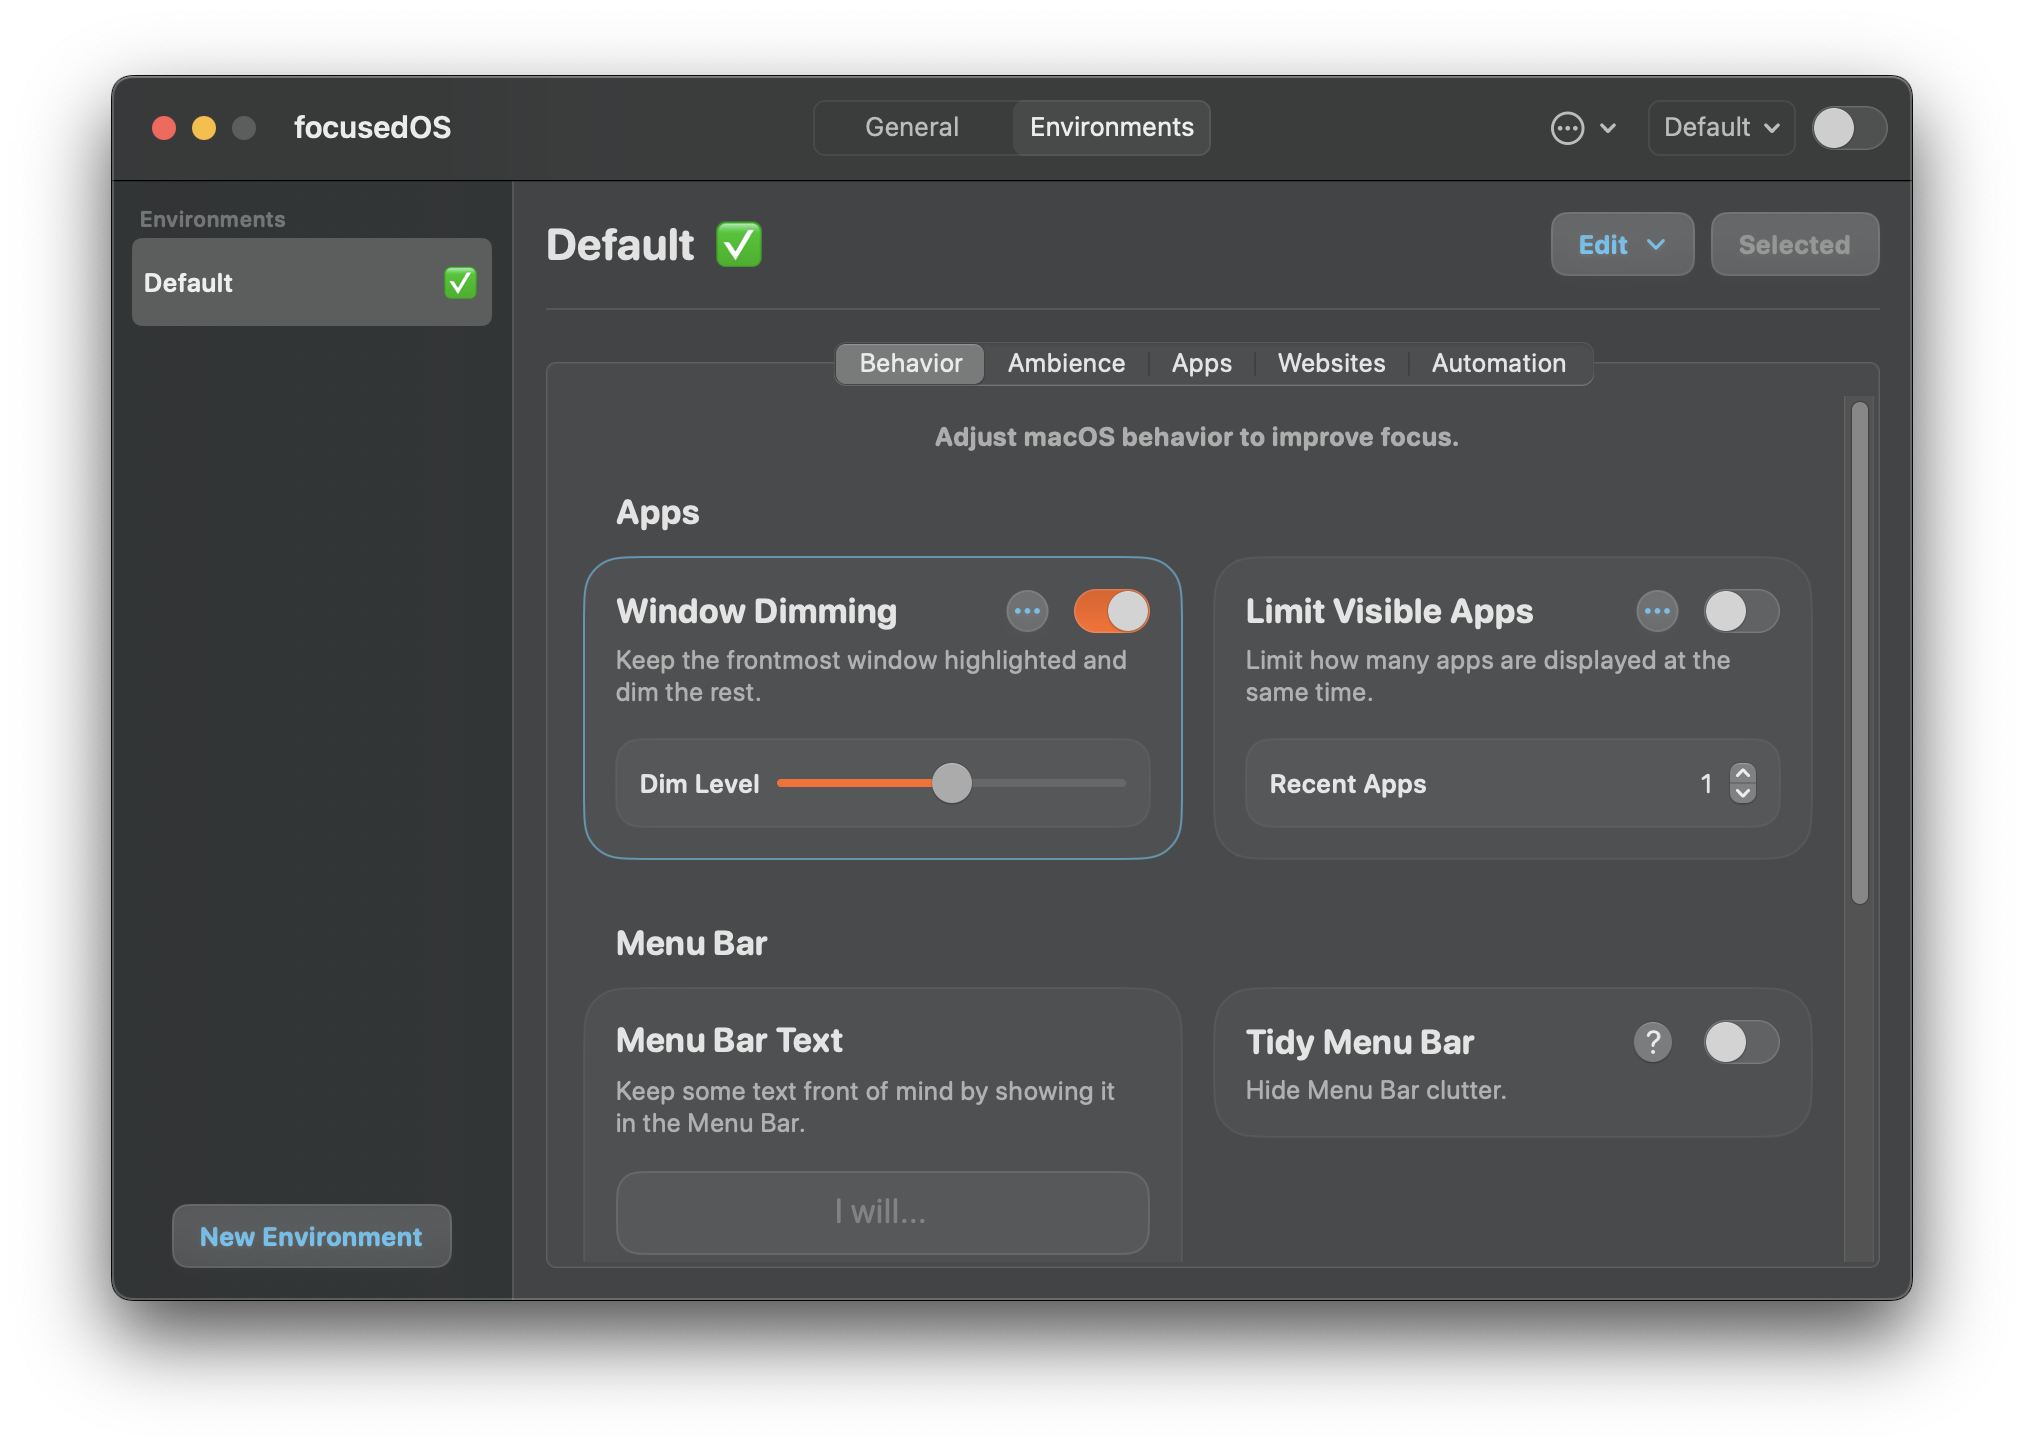
Task: Decrement Recent Apps stepper down arrow
Action: 1743,794
